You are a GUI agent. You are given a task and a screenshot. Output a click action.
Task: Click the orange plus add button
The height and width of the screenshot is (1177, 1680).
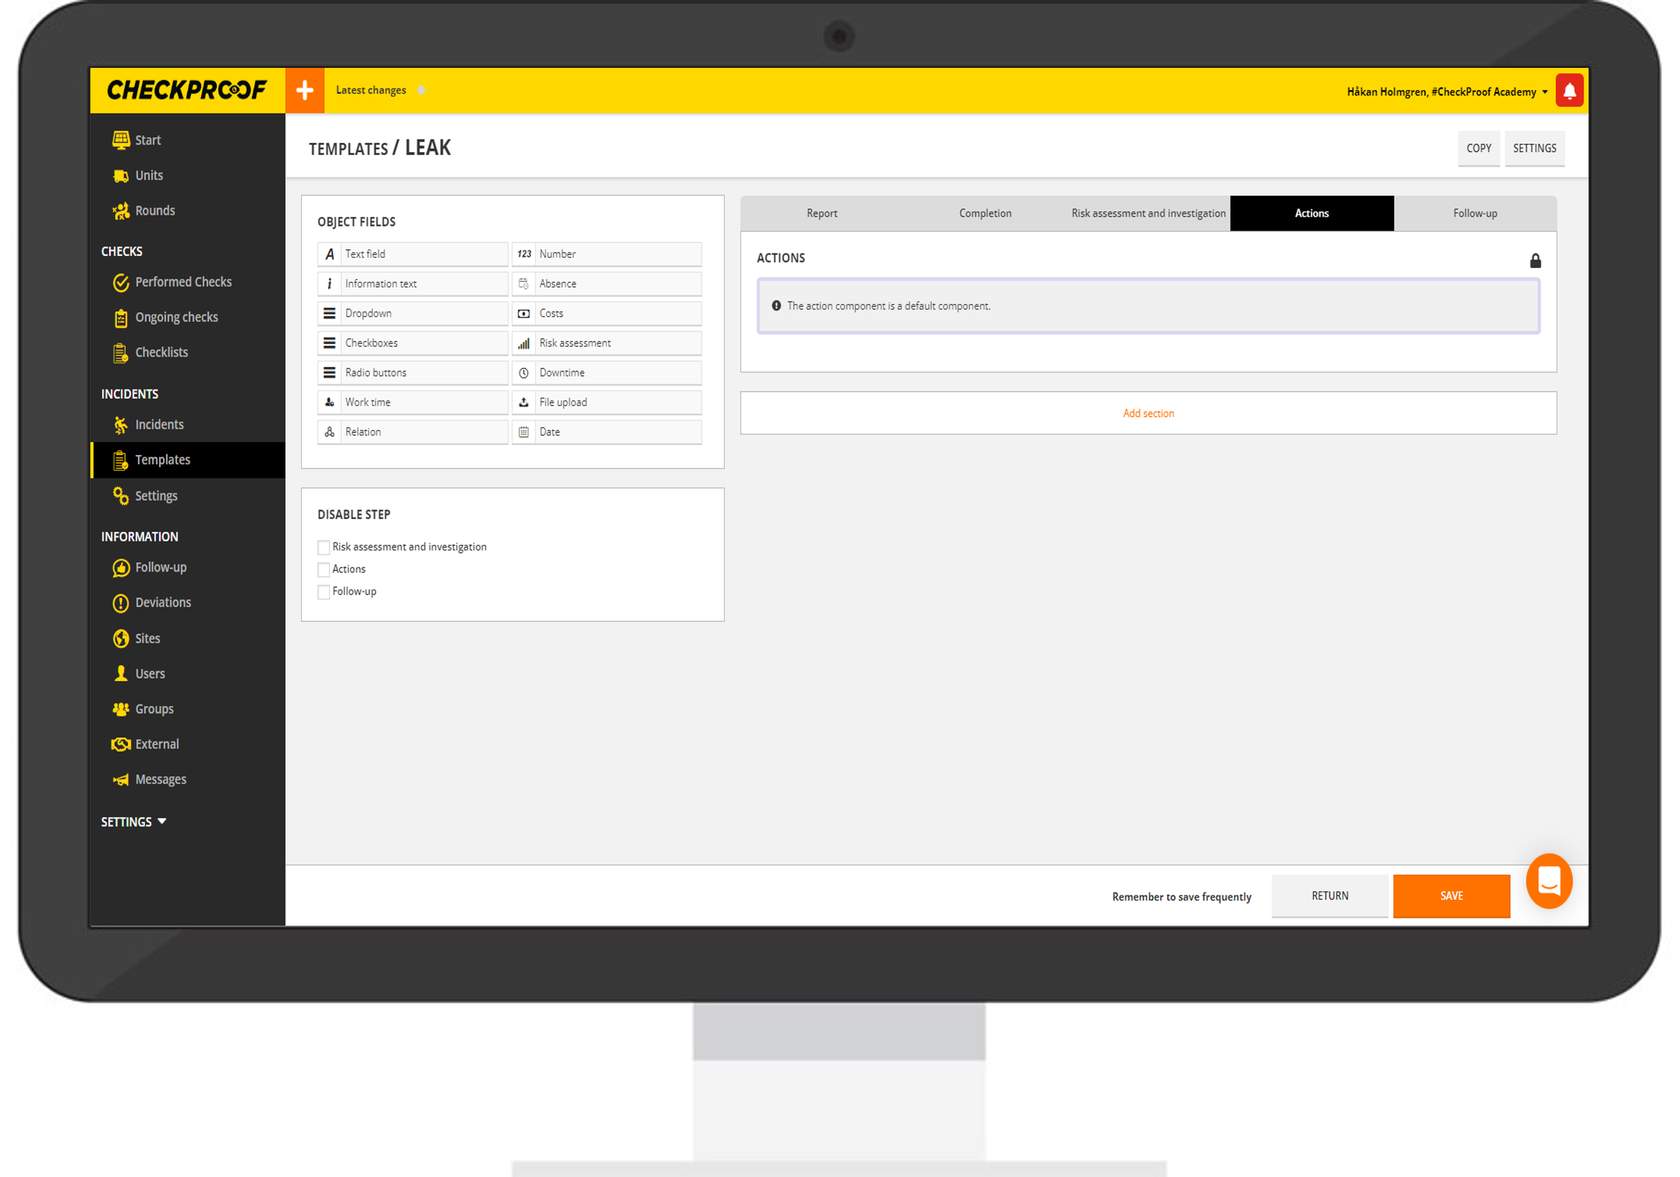pos(305,90)
